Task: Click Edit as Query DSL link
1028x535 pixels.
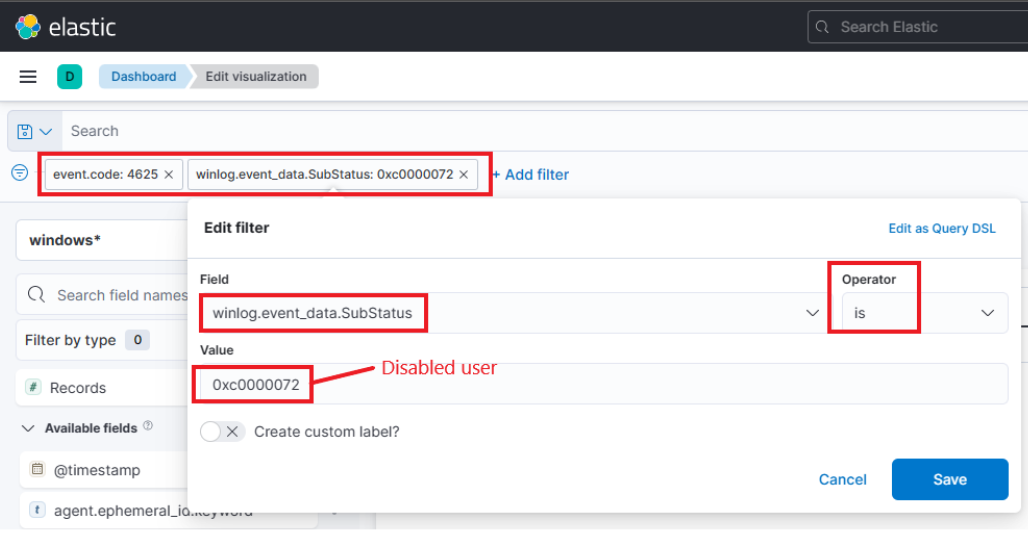Action: (942, 228)
